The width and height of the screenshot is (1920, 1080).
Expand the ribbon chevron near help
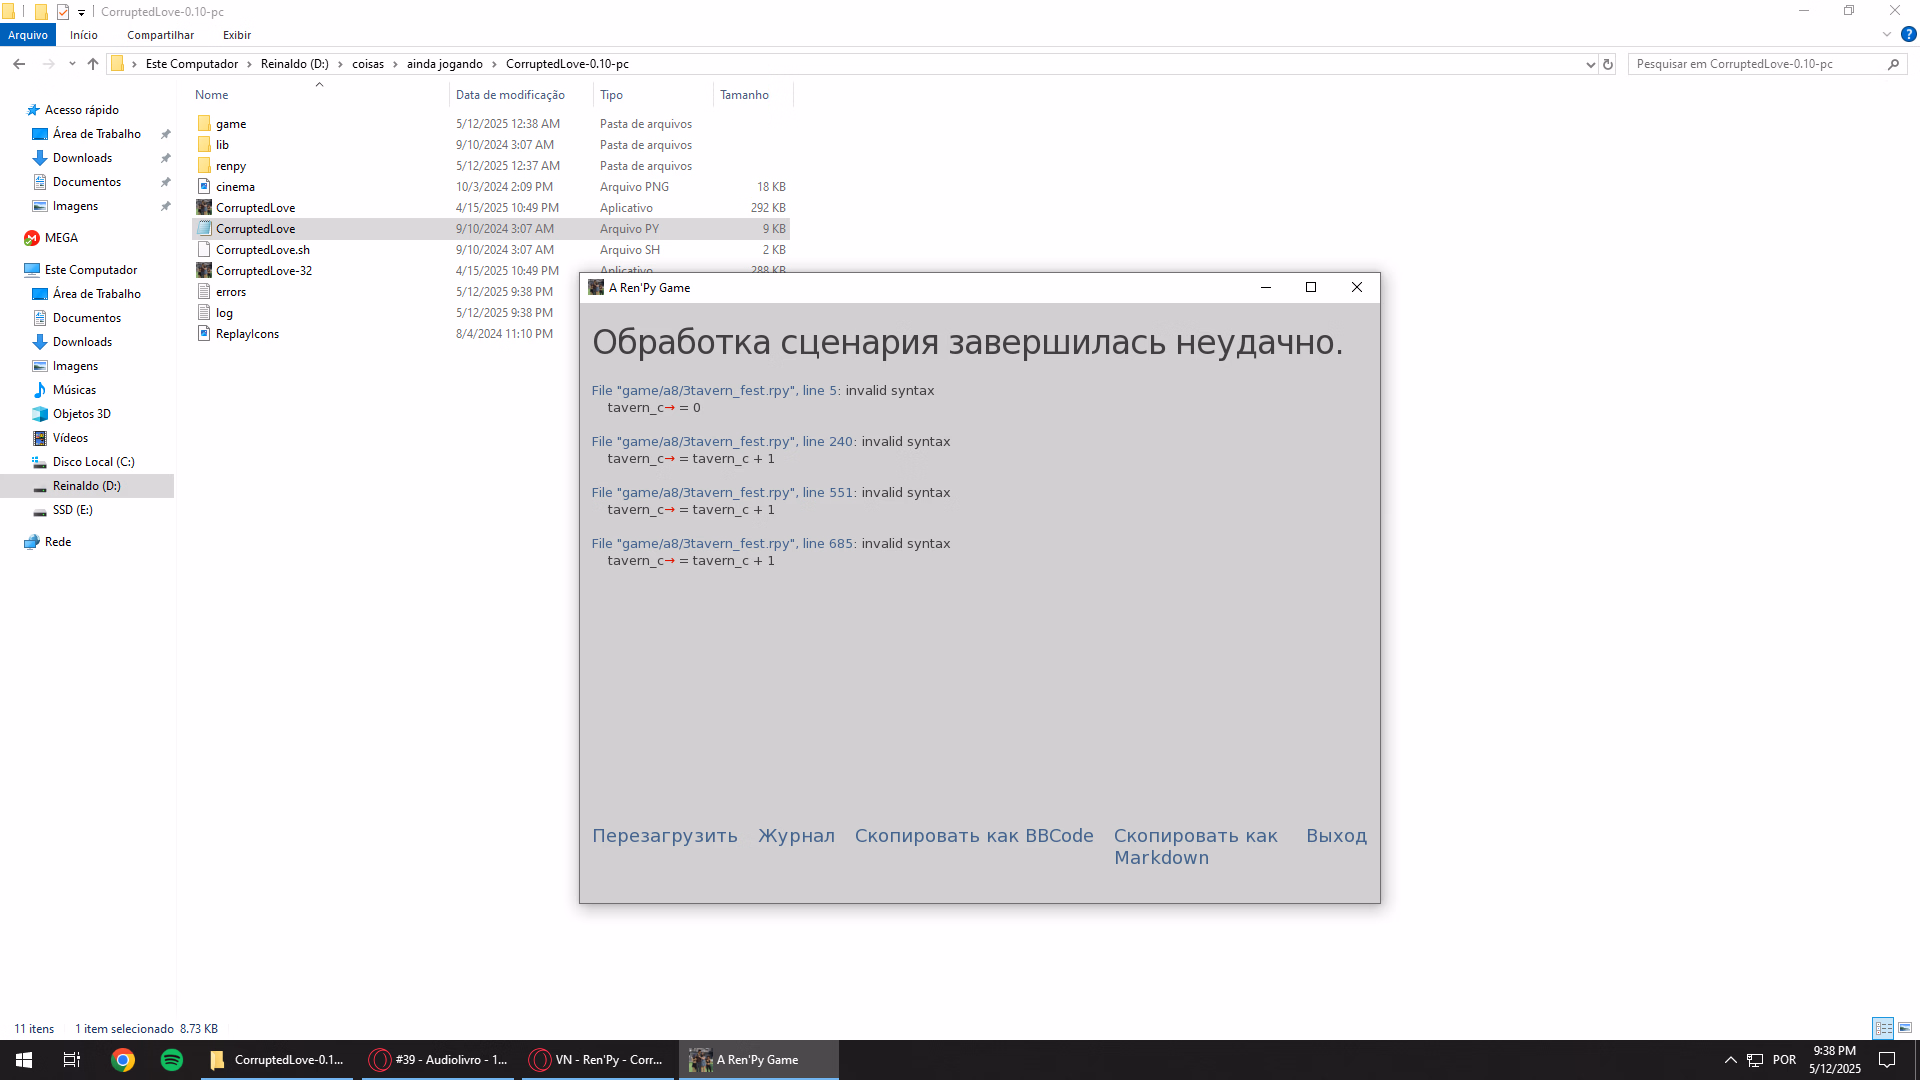(x=1887, y=35)
